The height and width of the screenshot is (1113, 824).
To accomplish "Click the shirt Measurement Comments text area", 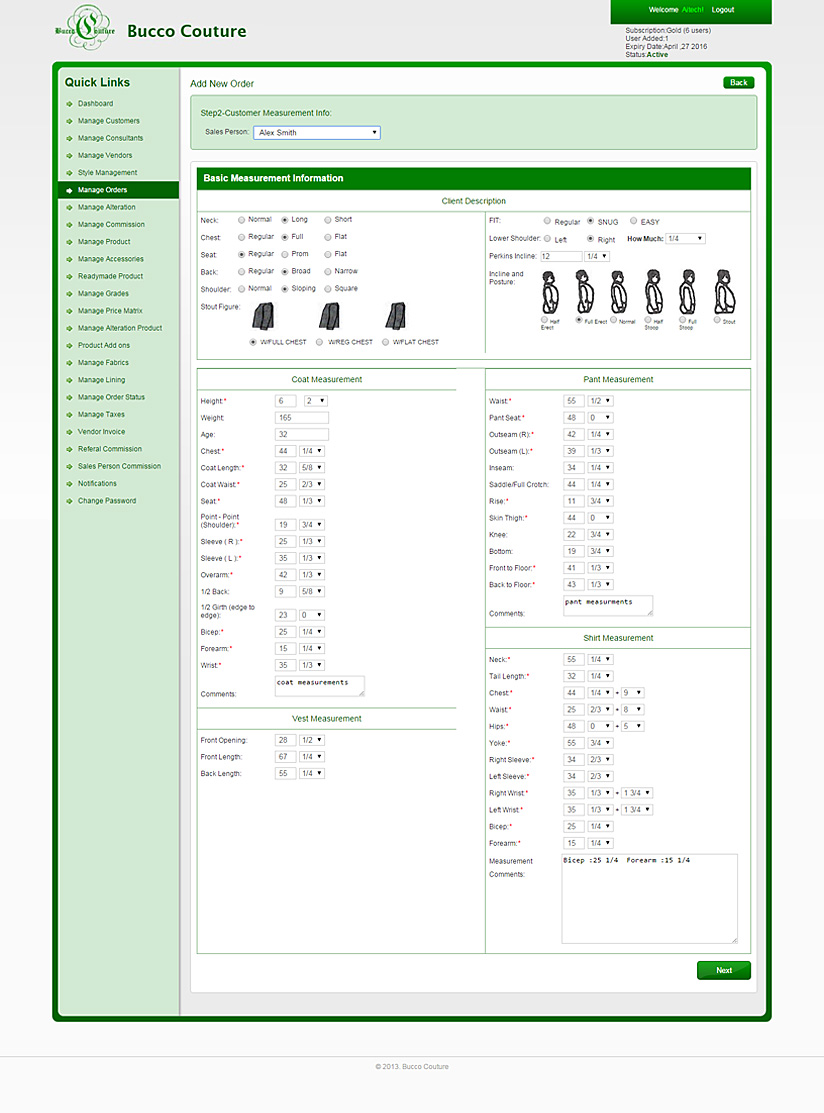I will tap(649, 899).
